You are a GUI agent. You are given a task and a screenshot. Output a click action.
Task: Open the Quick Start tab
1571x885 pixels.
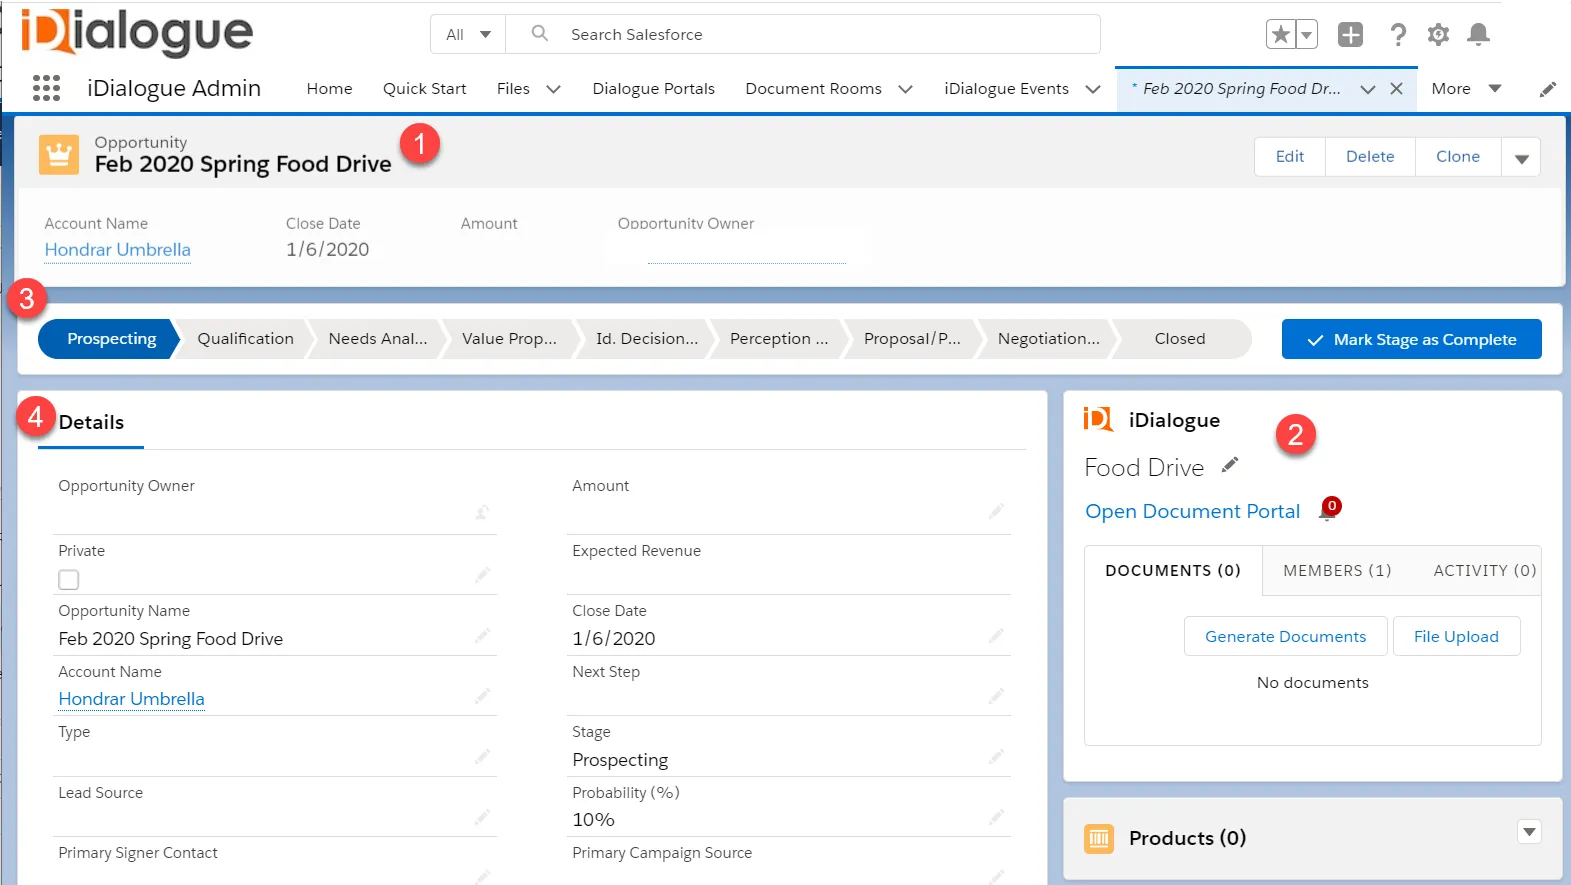424,88
